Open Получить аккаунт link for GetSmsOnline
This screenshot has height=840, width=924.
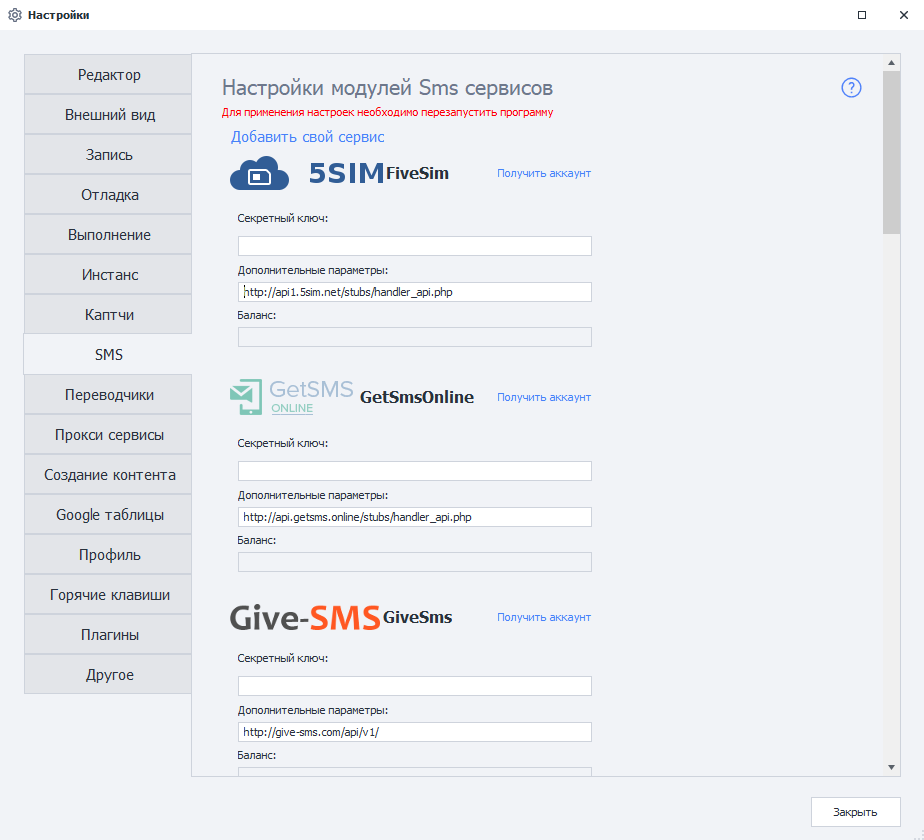(x=544, y=397)
